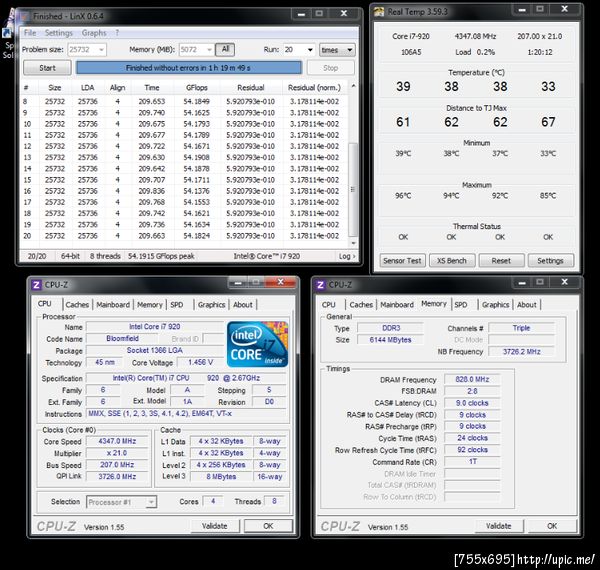
Task: Click the right CPU-Z window Z icon
Action: [x=320, y=285]
